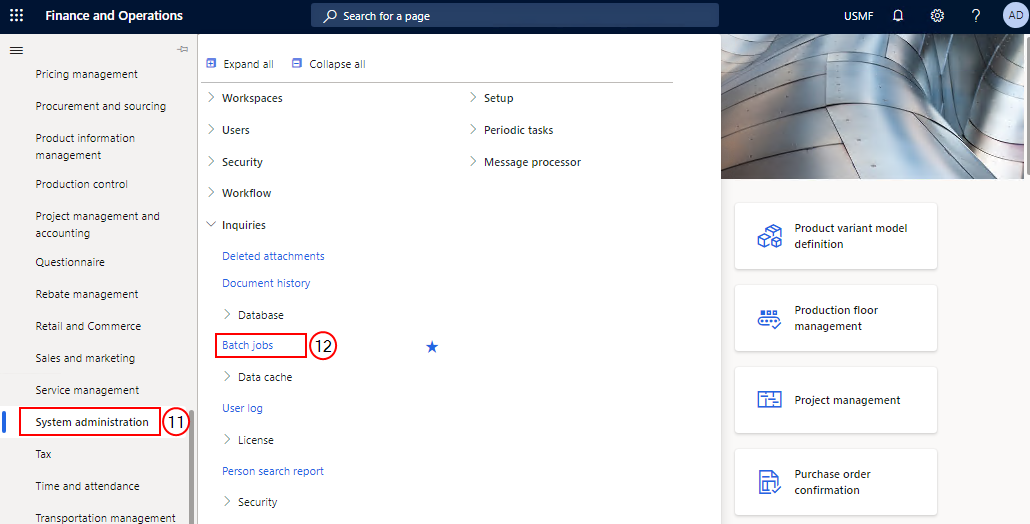Open the User log link
The image size is (1030, 524).
click(x=242, y=408)
